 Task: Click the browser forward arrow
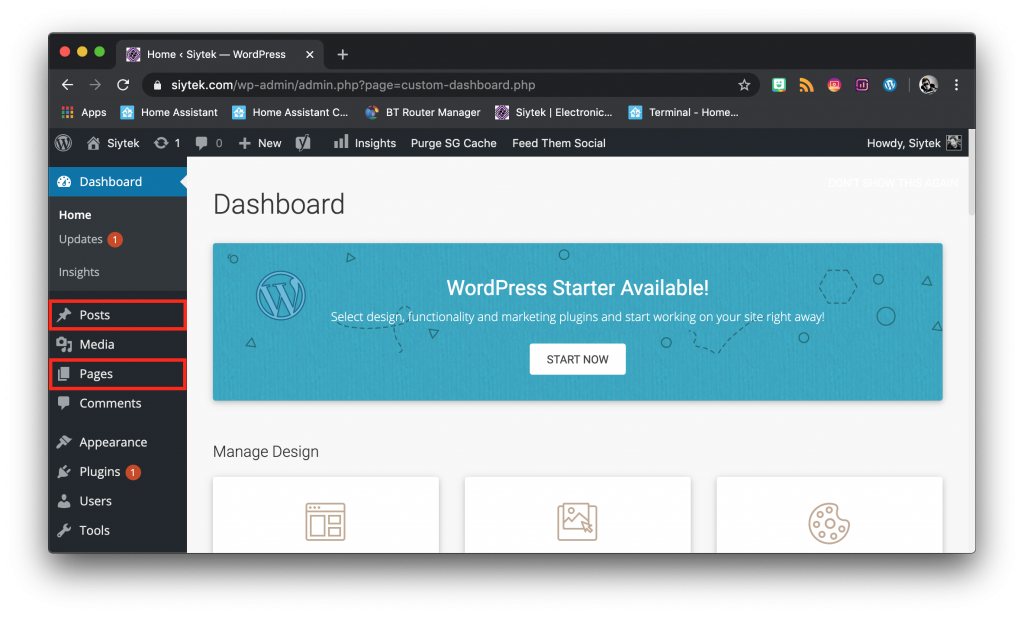pyautogui.click(x=95, y=85)
